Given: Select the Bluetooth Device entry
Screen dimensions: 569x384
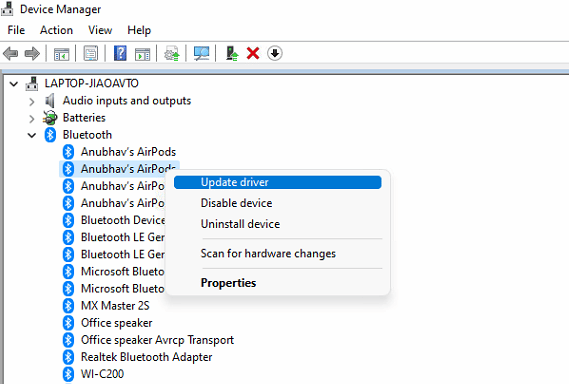Looking at the screenshot, I should coord(123,220).
